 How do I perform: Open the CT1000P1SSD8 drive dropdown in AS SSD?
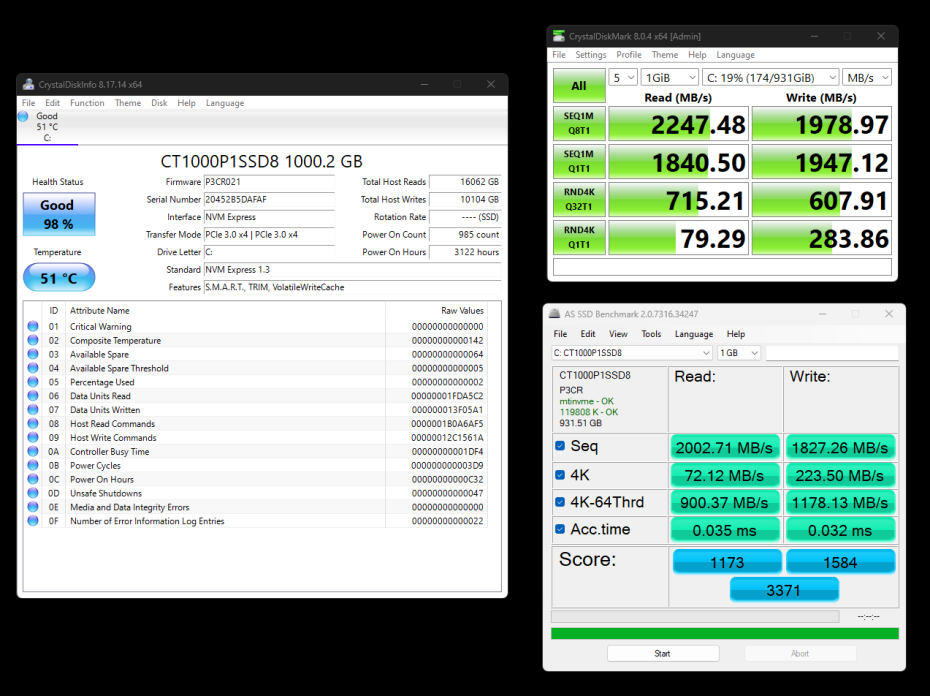click(x=631, y=353)
